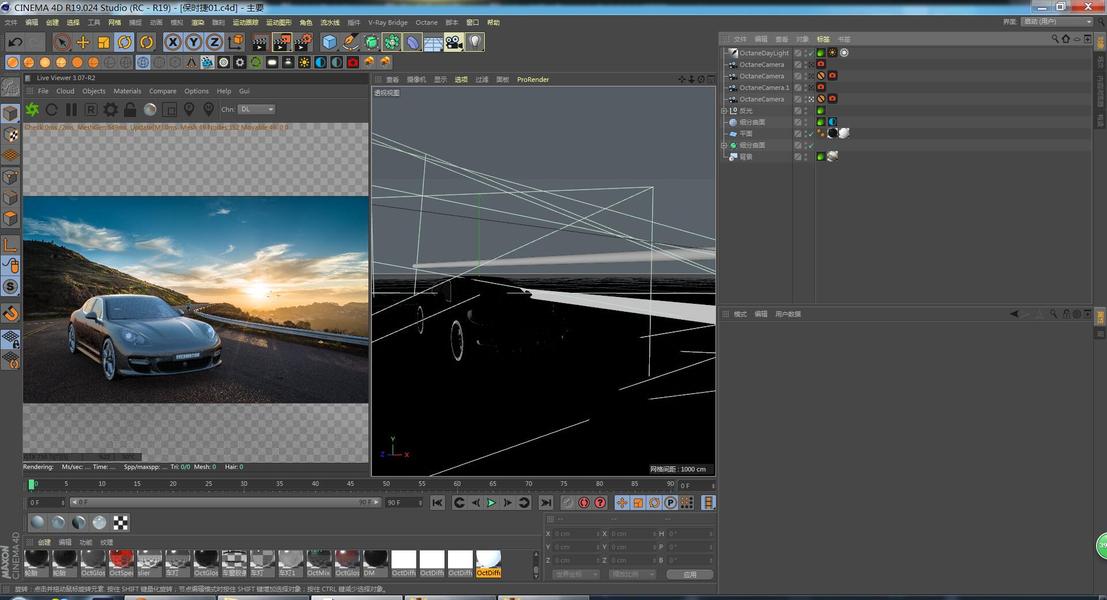Start Octane render in Live Viewer
Screen dimensions: 1107x600
pyautogui.click(x=32, y=109)
